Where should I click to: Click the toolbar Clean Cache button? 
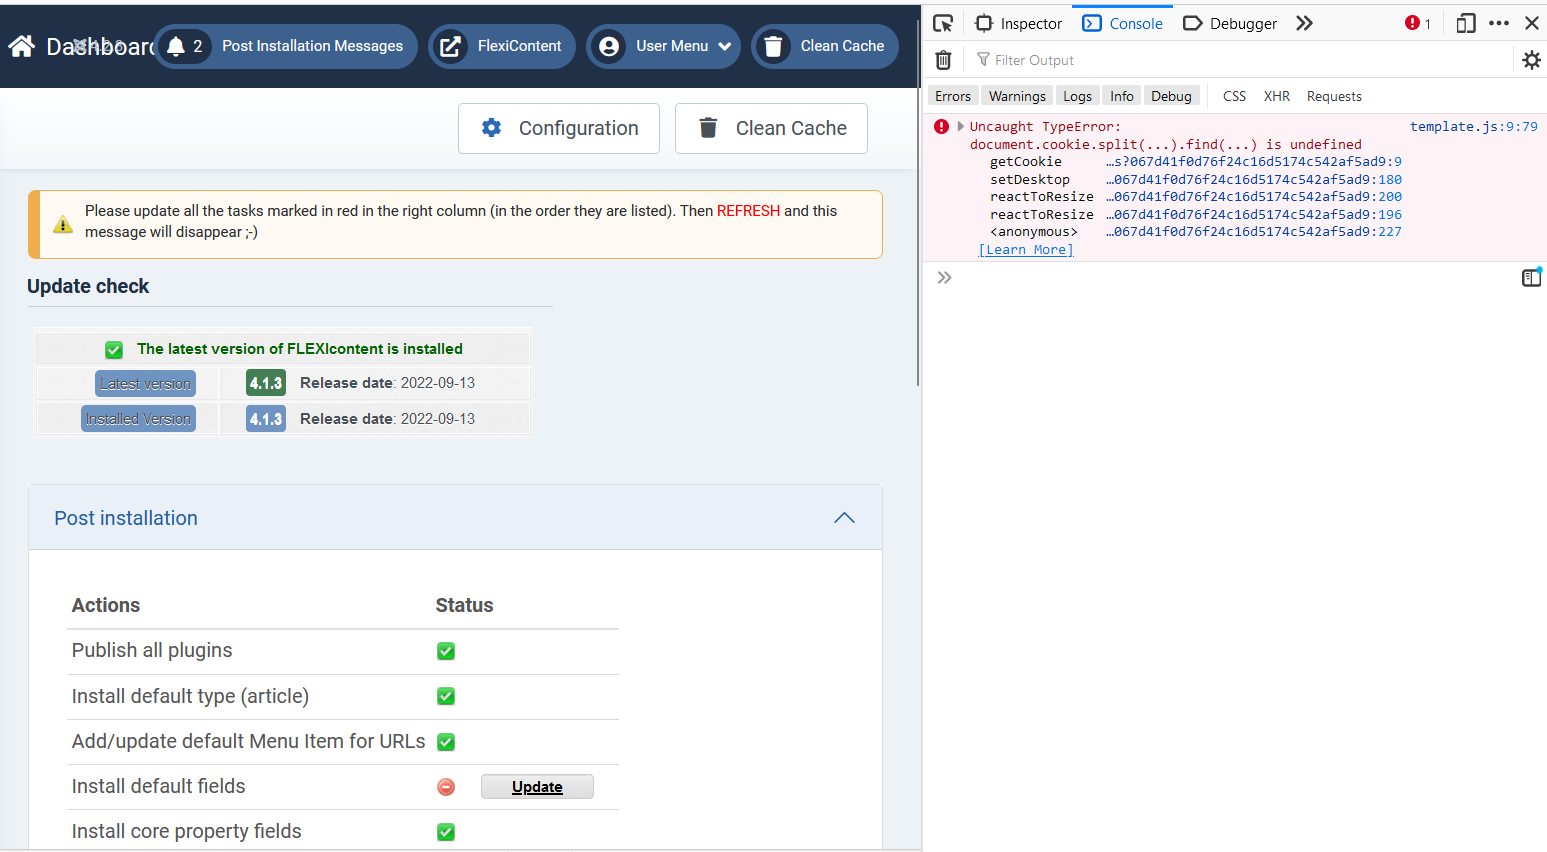[771, 128]
